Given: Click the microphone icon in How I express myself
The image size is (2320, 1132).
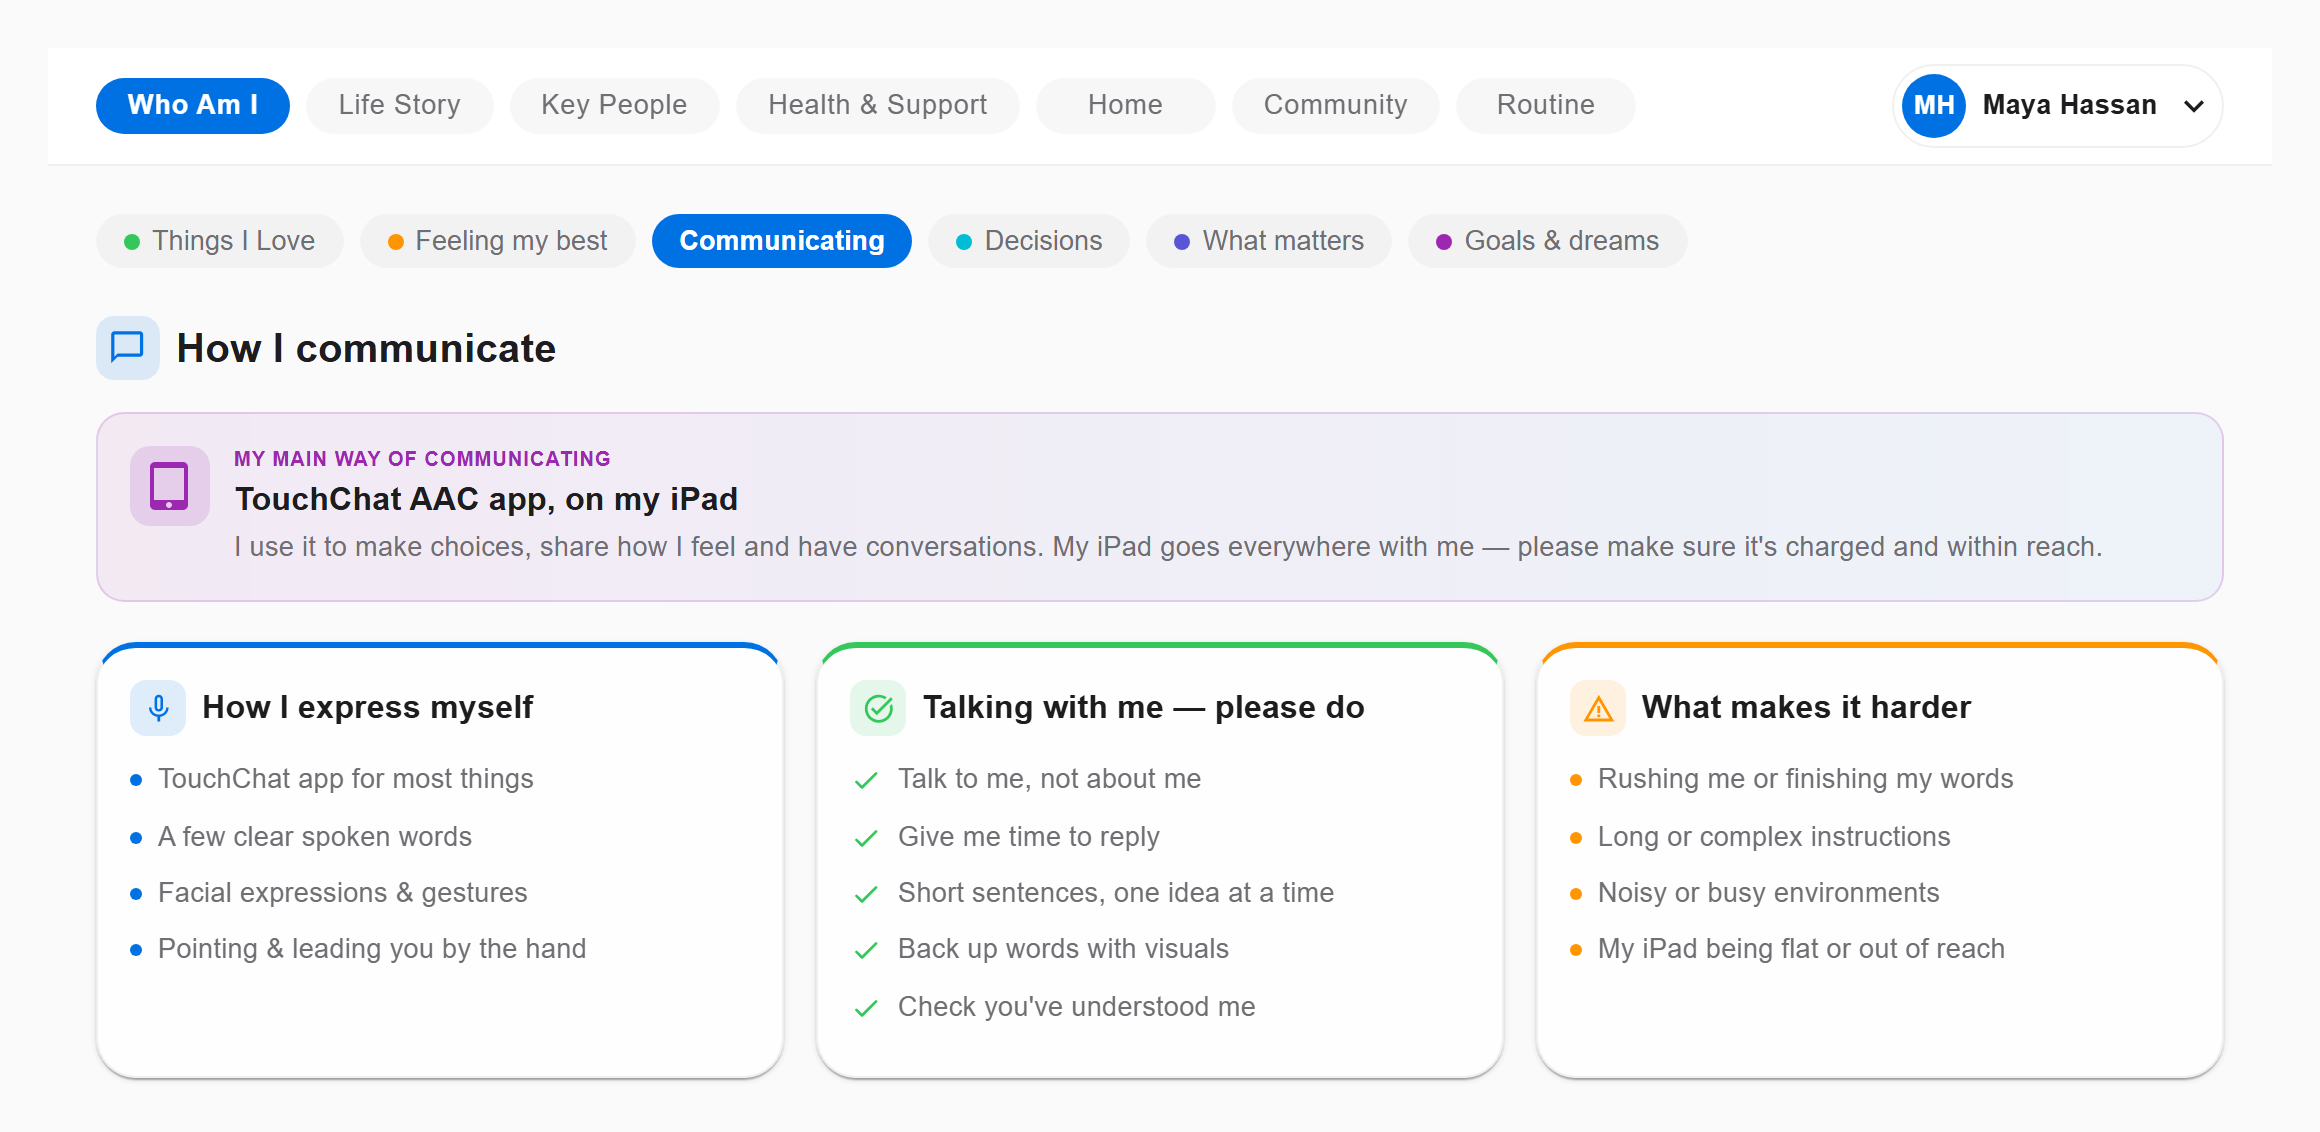Looking at the screenshot, I should (x=158, y=708).
